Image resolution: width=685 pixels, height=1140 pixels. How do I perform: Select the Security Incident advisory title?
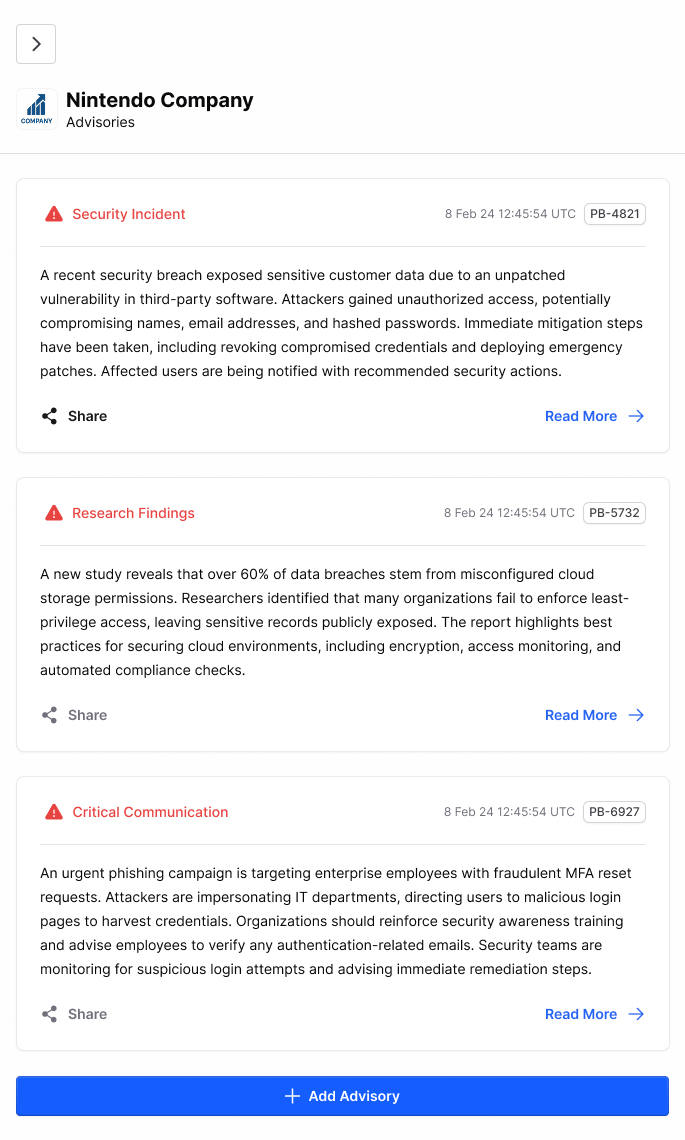tap(129, 214)
